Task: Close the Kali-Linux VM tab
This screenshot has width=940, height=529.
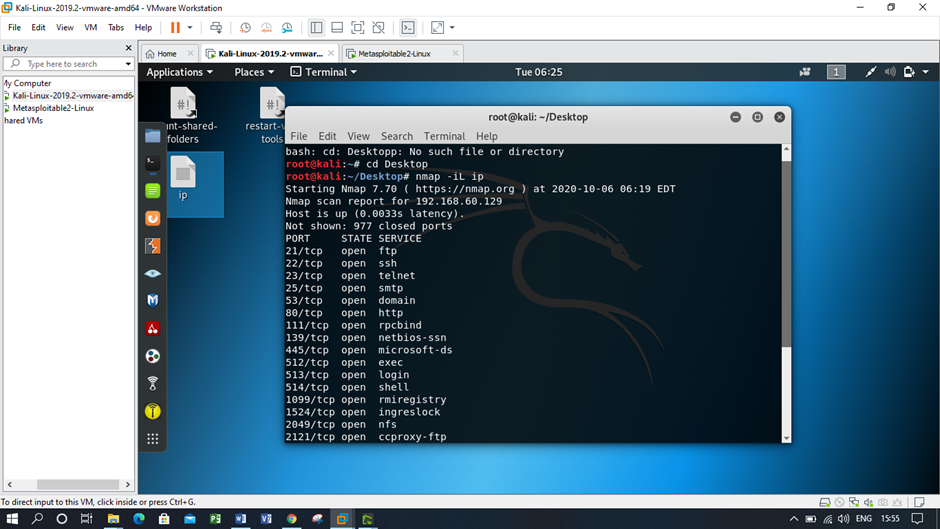Action: pos(331,53)
